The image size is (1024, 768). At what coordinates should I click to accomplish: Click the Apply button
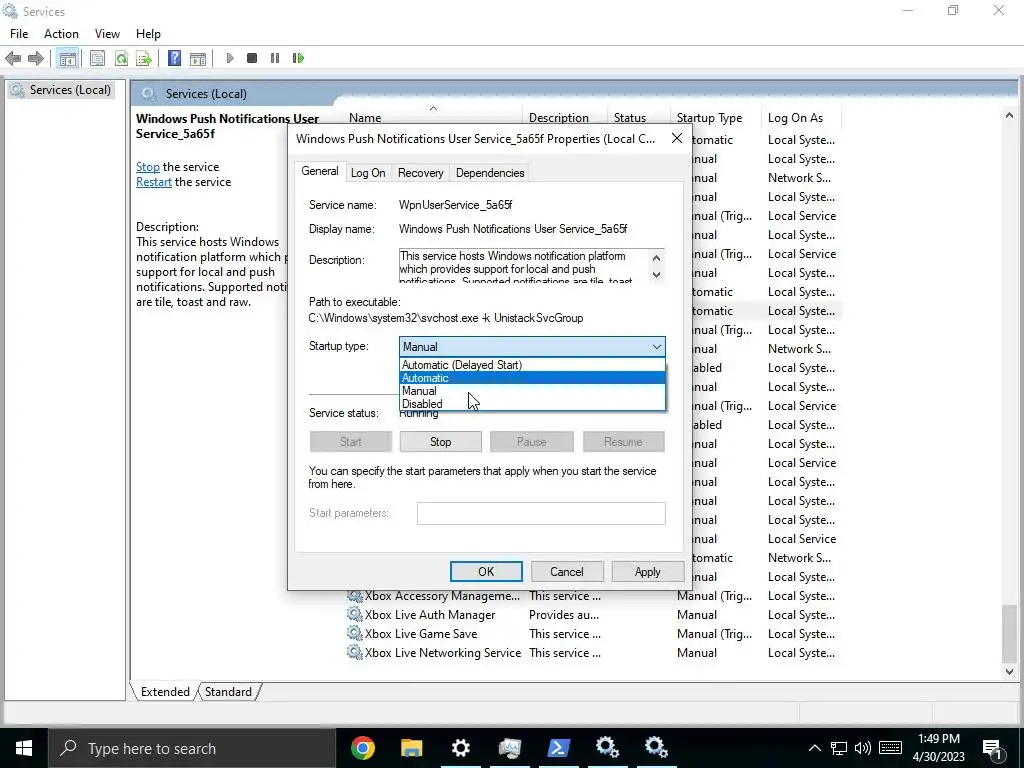[647, 571]
